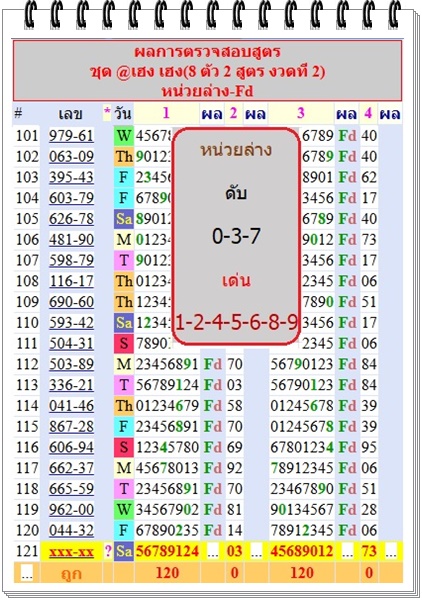The image size is (422, 600).
Task: Select the green W day cell in row 101
Action: [x=124, y=136]
